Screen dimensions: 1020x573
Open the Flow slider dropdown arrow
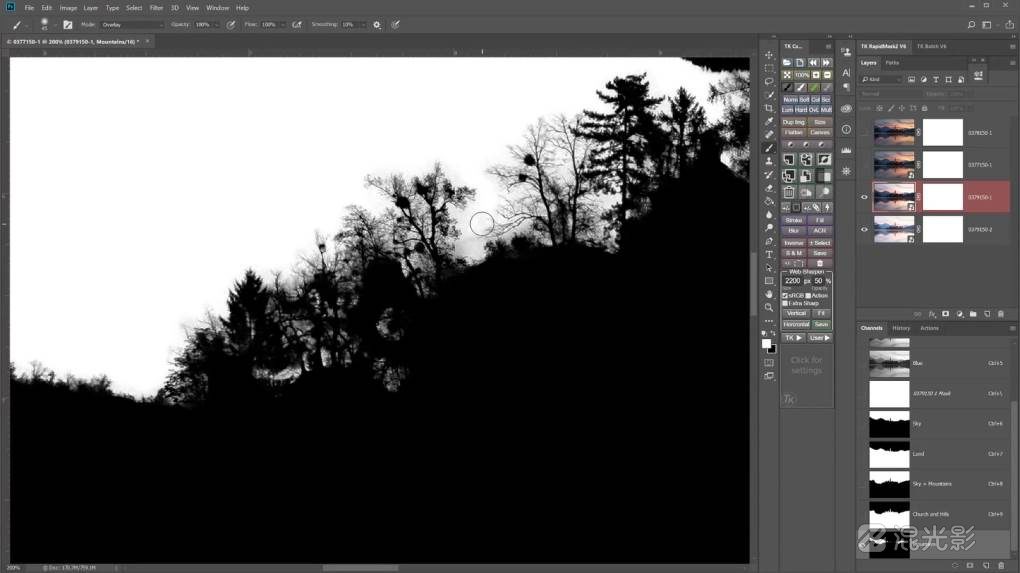click(282, 25)
